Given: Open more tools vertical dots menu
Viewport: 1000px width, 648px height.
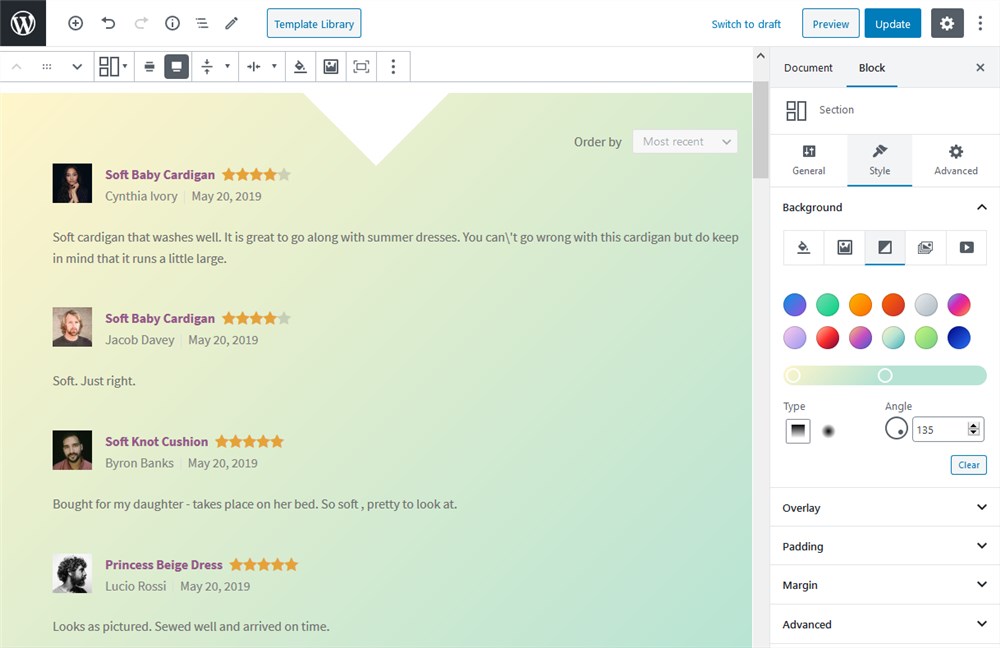Looking at the screenshot, I should (x=980, y=24).
